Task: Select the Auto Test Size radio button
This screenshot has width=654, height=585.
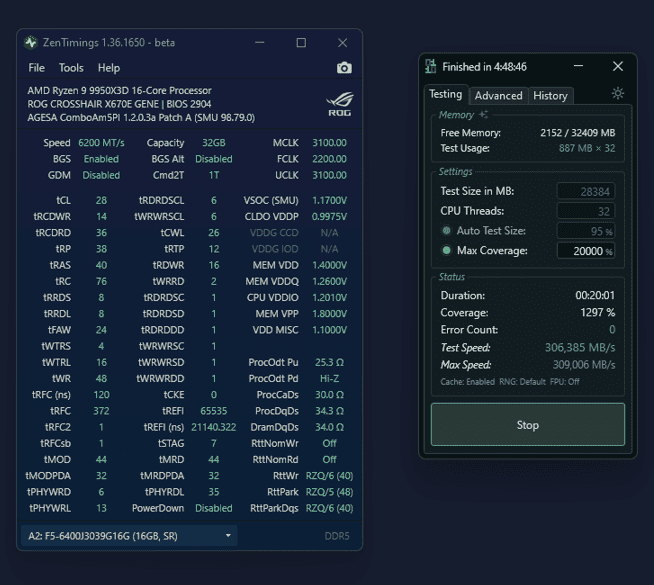Action: [x=446, y=230]
